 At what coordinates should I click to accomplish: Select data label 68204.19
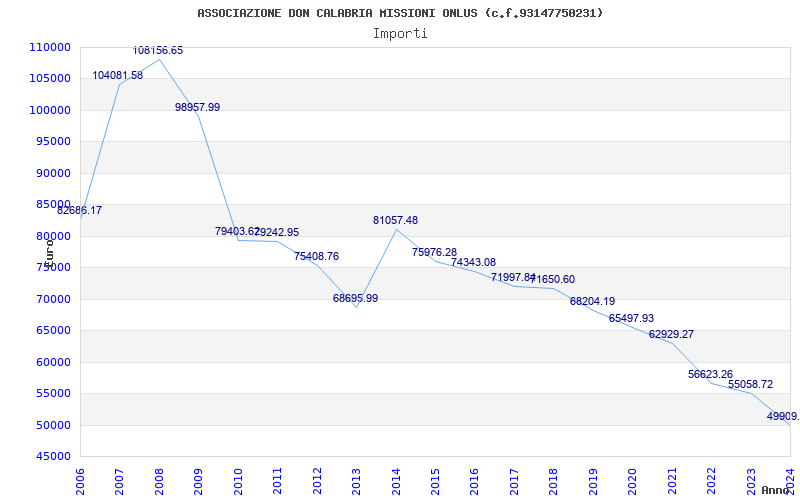592,302
